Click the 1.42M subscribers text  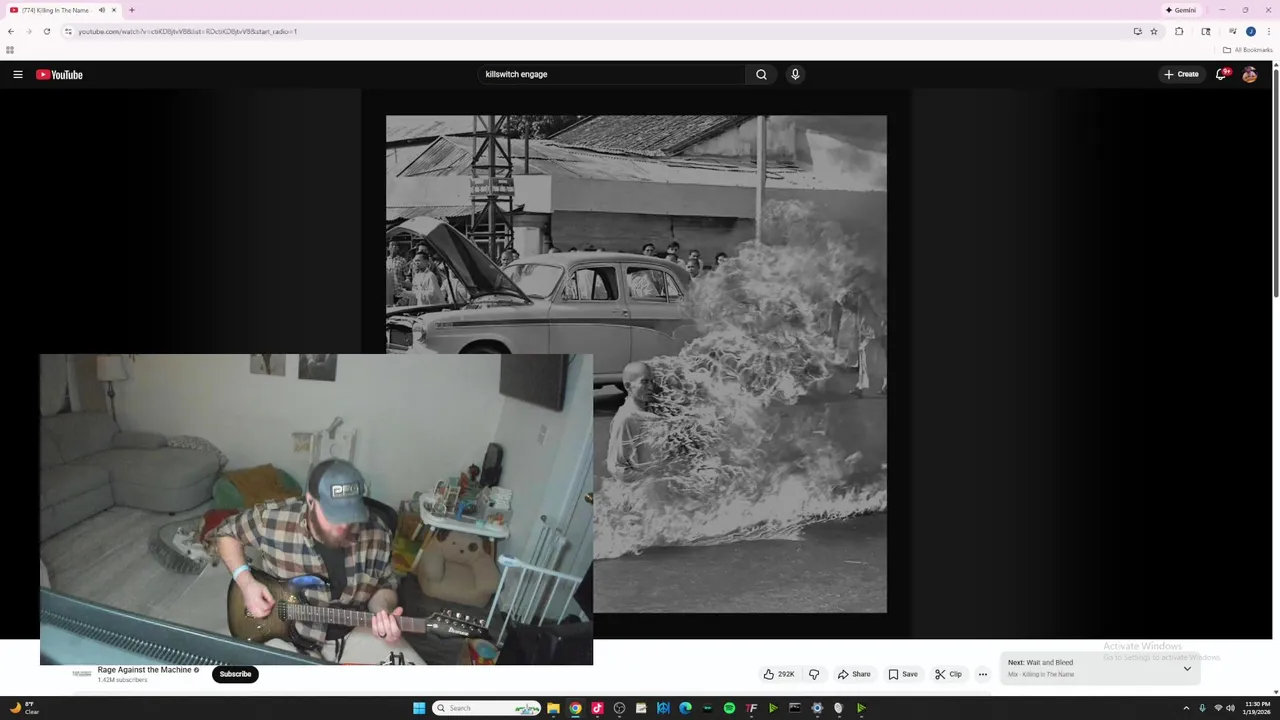coord(122,680)
